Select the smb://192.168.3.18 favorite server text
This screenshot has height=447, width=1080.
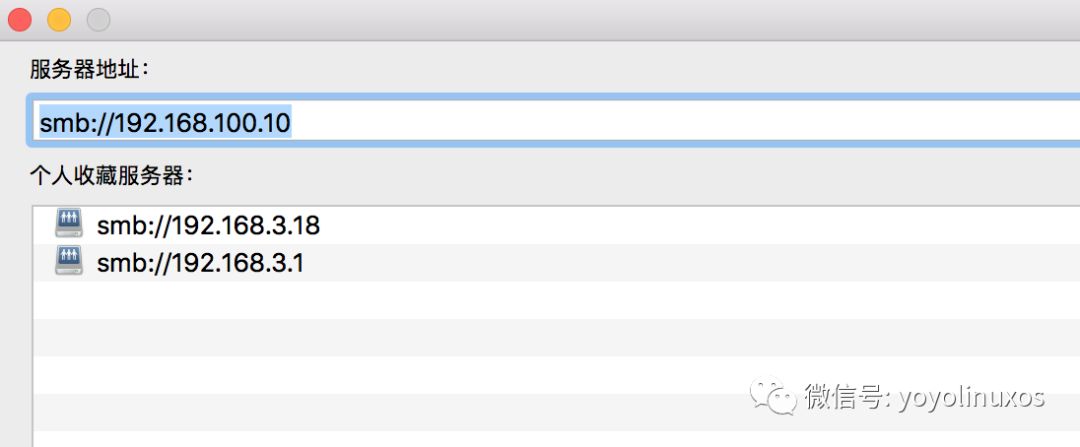point(208,225)
